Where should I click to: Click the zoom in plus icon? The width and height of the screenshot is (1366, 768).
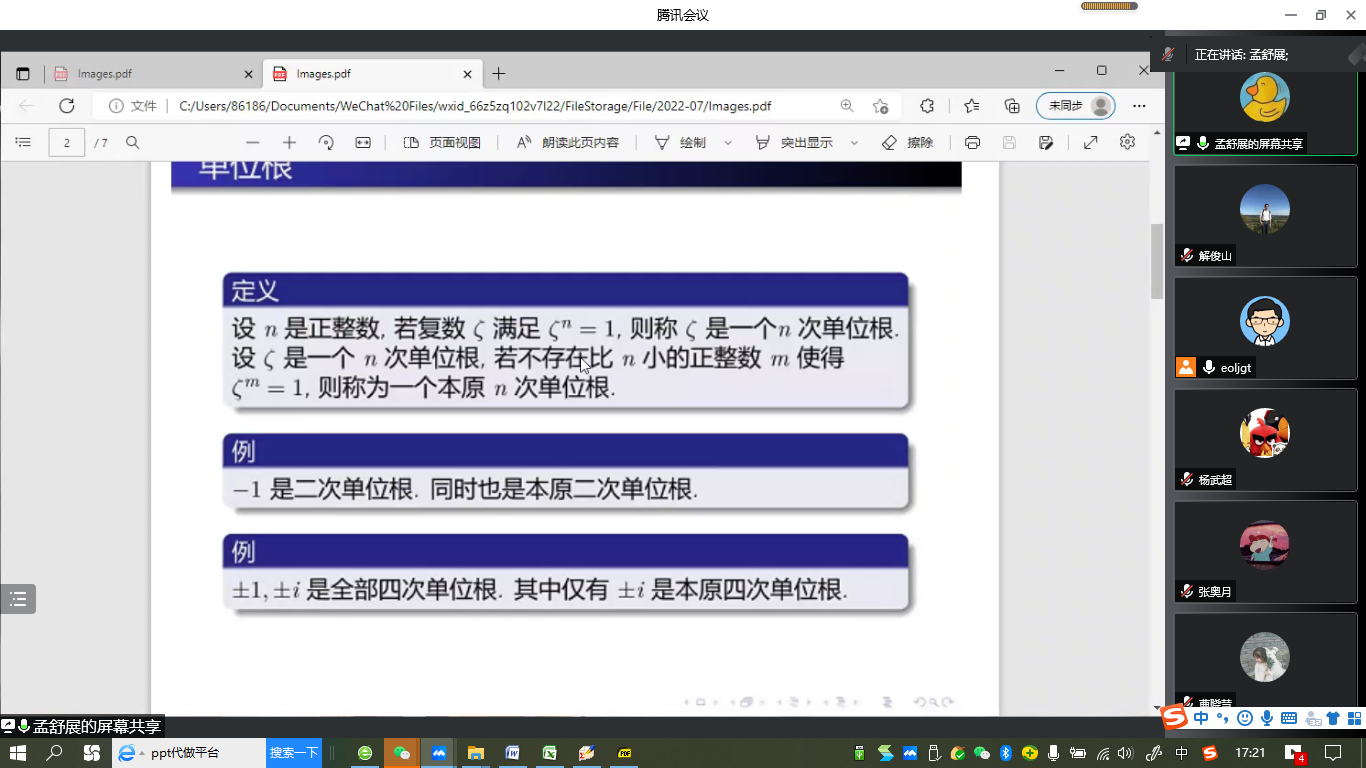(x=289, y=143)
